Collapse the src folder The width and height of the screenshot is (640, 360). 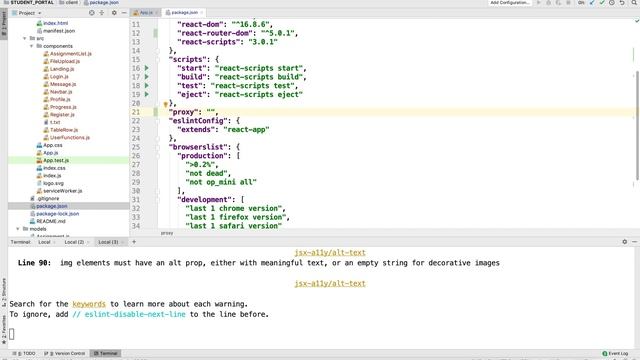(x=24, y=38)
